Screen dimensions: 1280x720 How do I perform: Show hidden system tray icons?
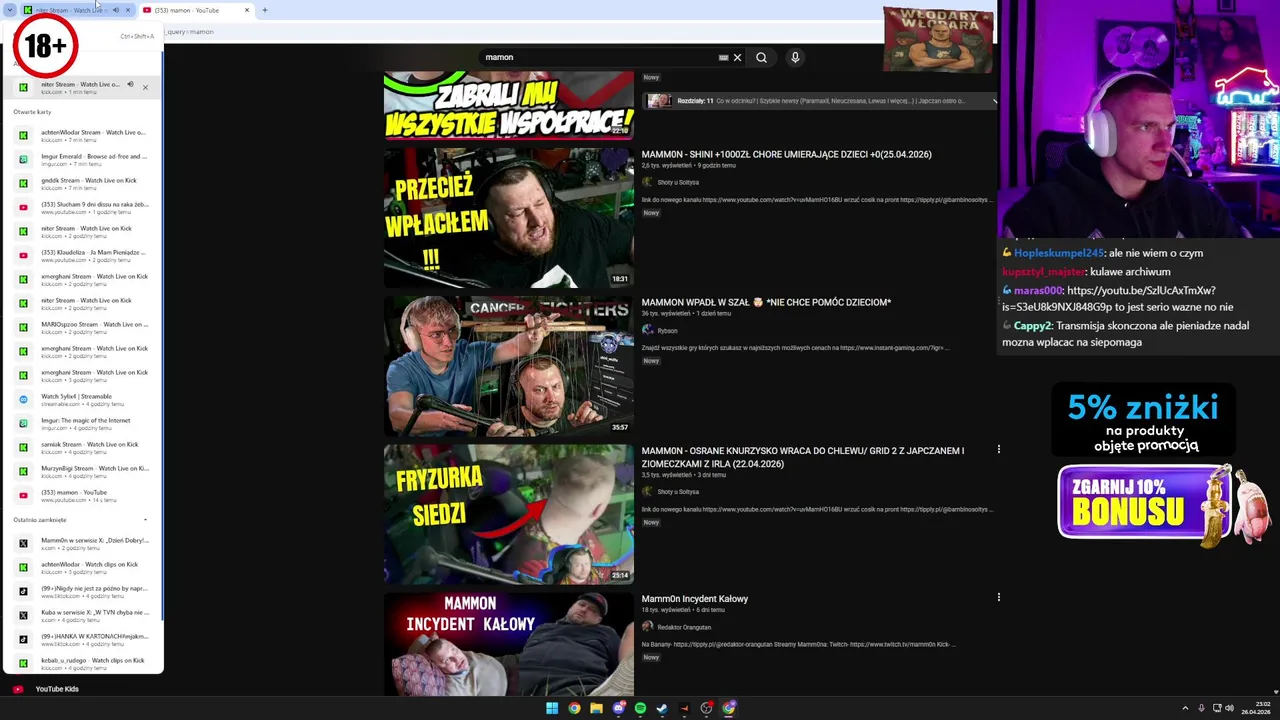pyautogui.click(x=1185, y=708)
